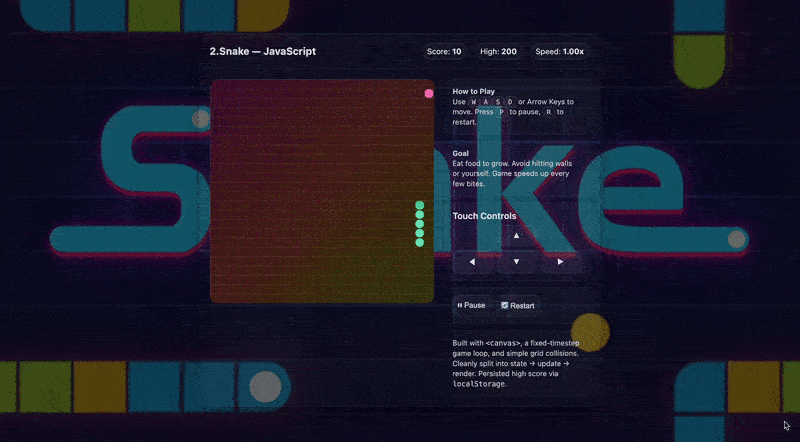Tap the left arrow touch control
Screen dimensions: 800x442
pyautogui.click(x=472, y=262)
